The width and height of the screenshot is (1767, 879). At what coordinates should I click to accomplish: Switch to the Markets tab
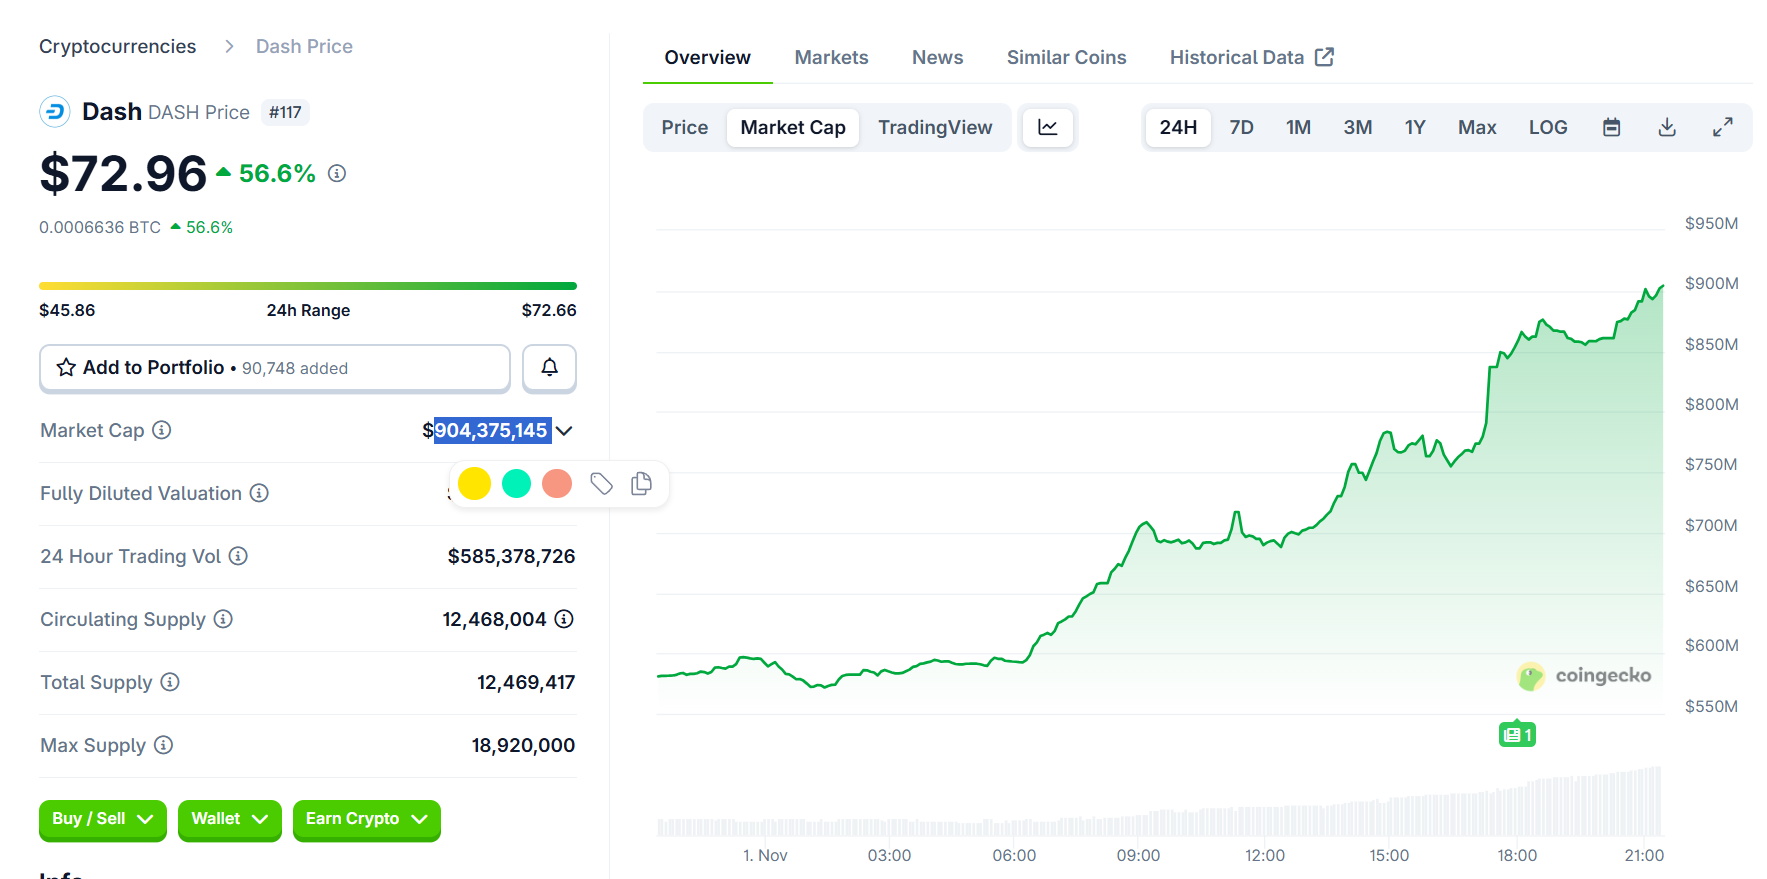(831, 58)
